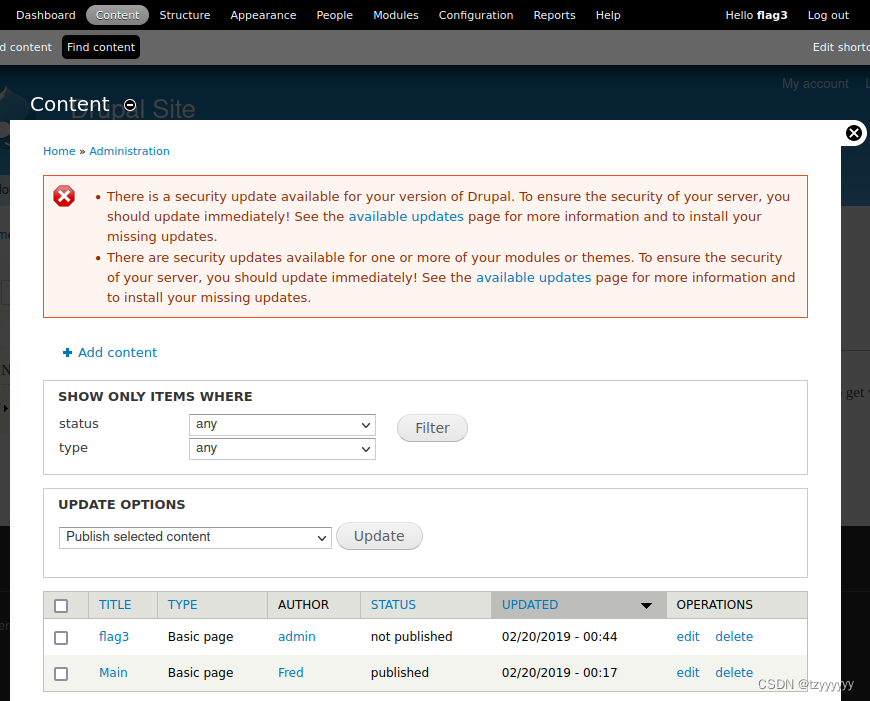Click the '02/20/2019 - 00:44' date cell
The height and width of the screenshot is (701, 870).
pyautogui.click(x=559, y=637)
